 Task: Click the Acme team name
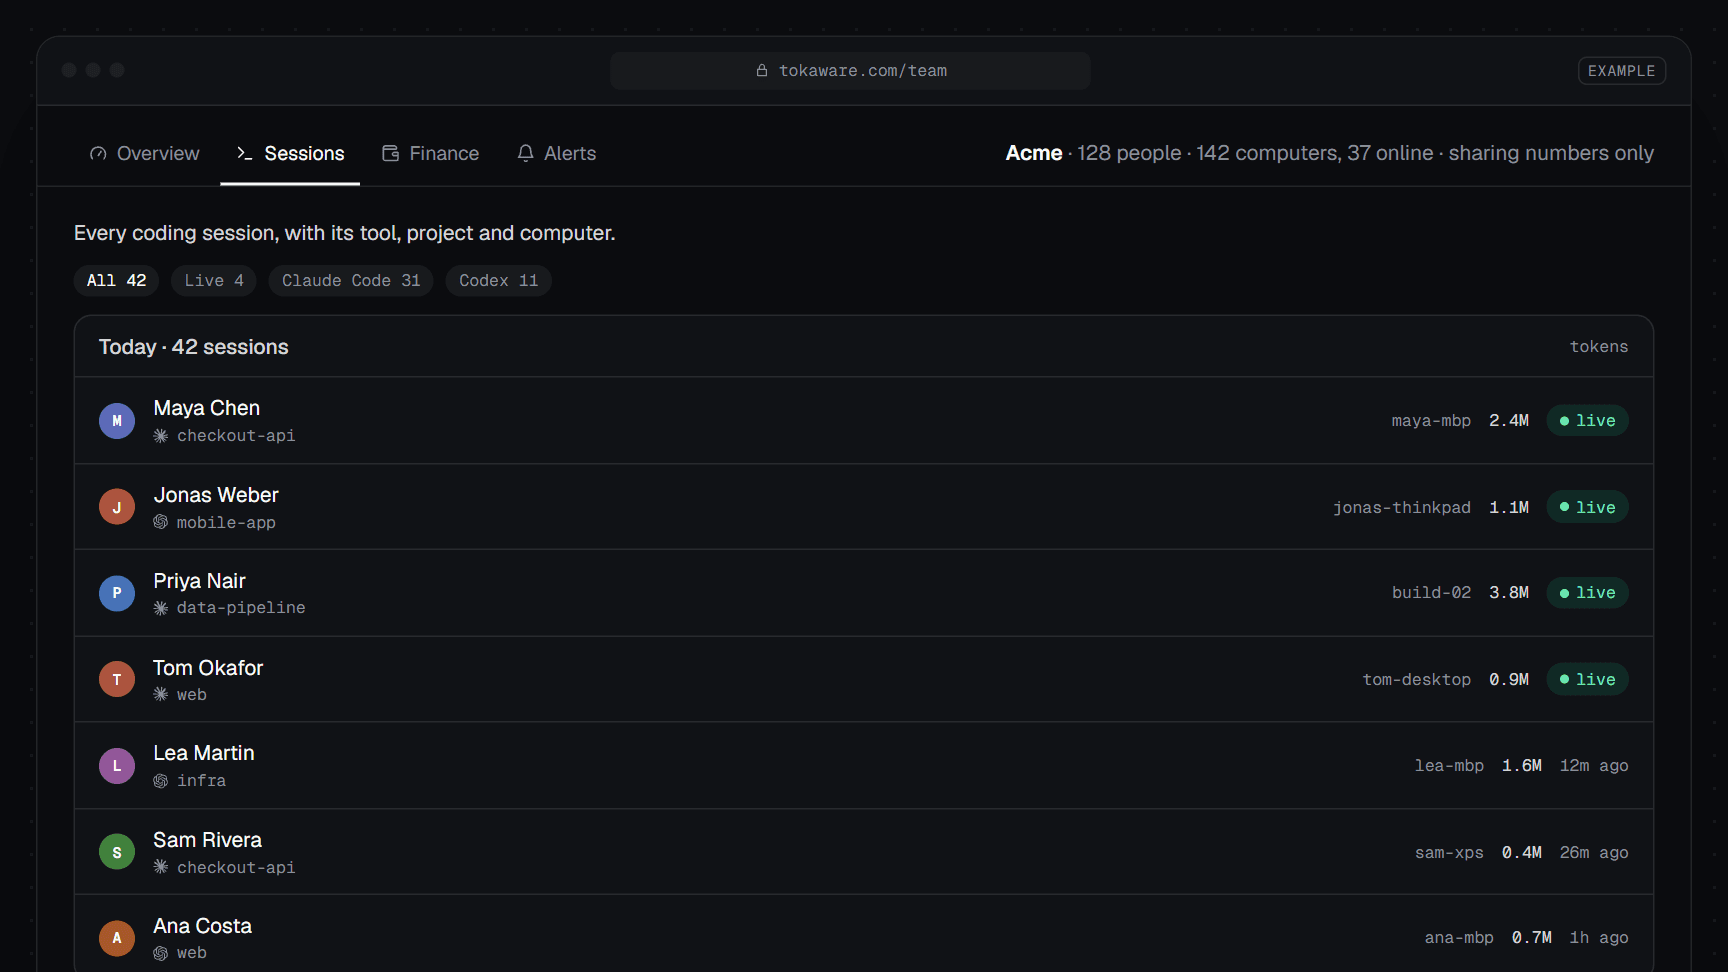(1034, 153)
